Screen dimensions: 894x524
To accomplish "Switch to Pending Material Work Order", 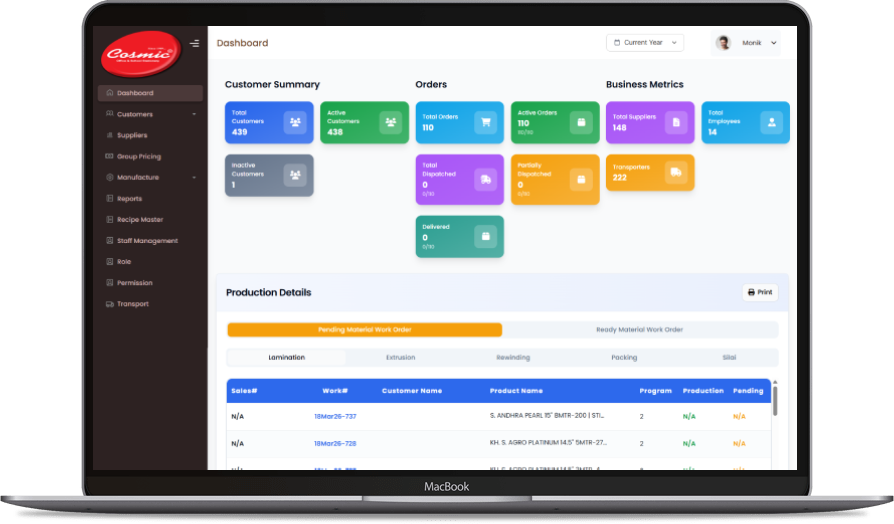I will coord(364,330).
